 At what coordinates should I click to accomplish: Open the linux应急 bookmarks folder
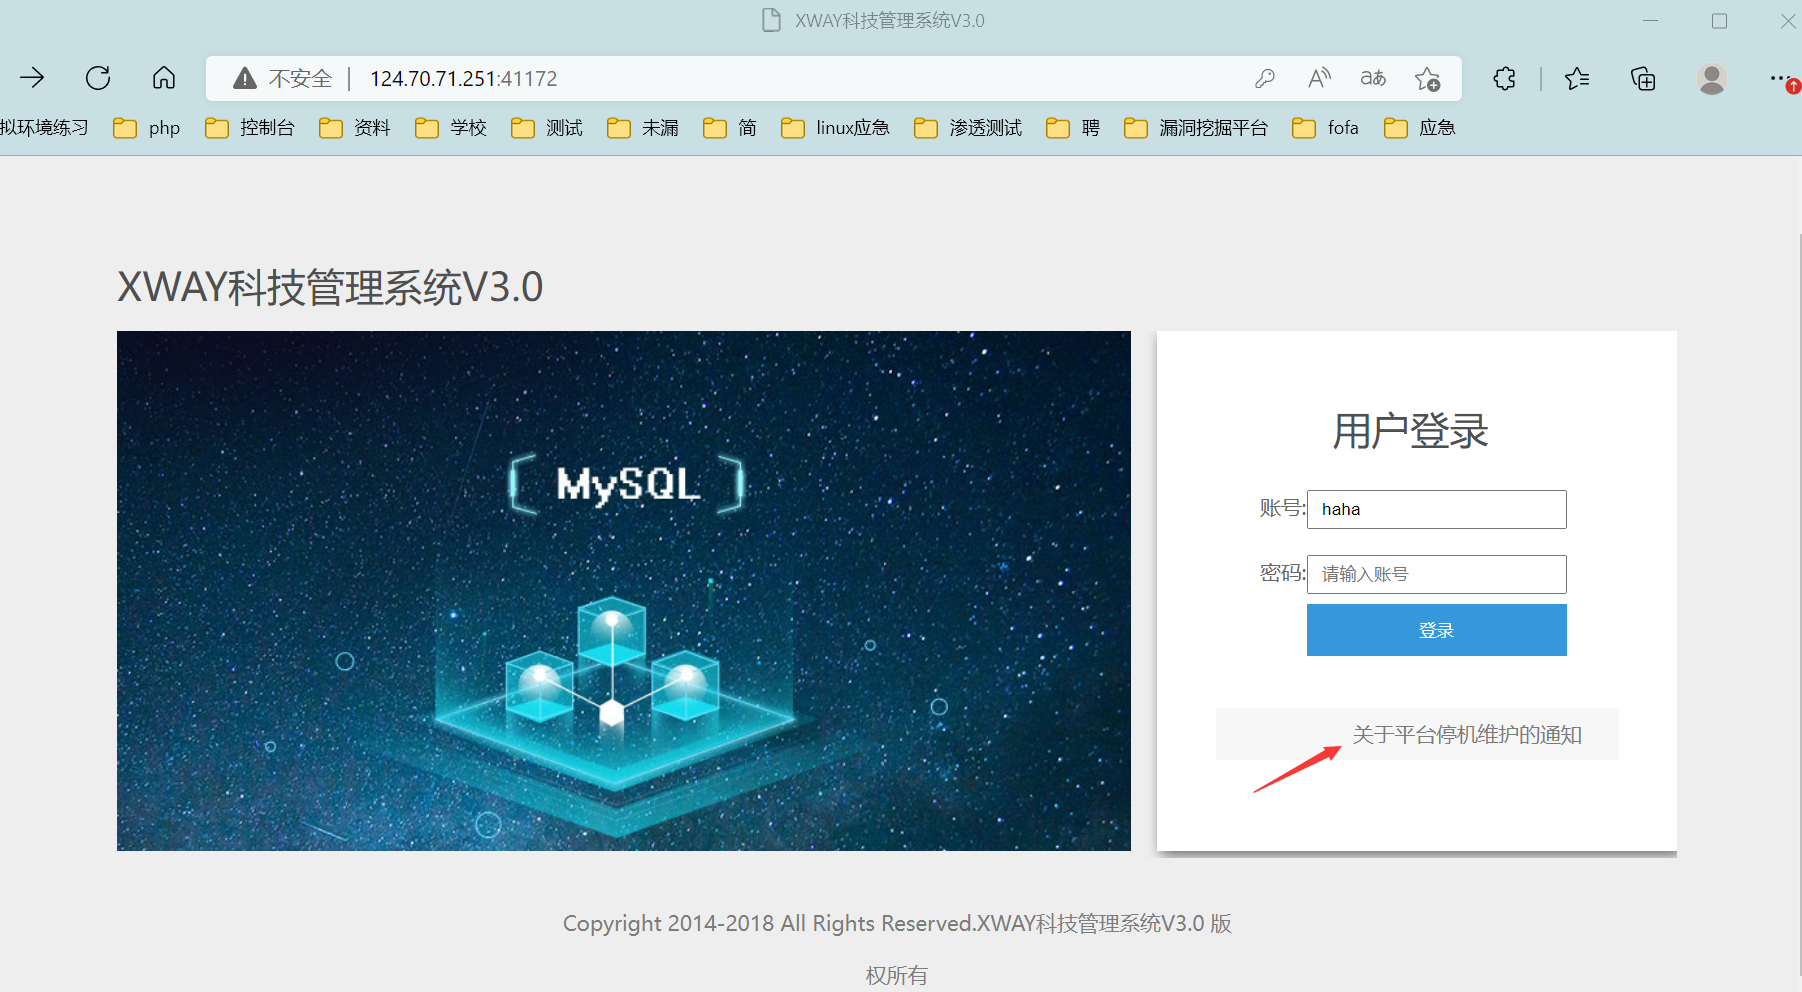click(836, 128)
